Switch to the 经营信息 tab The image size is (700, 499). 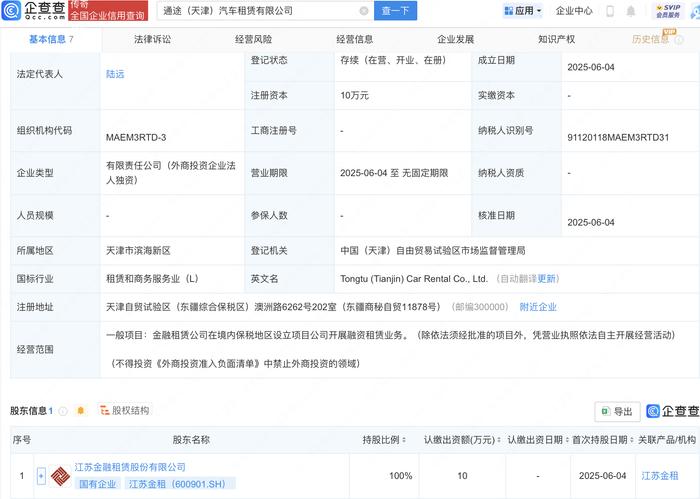point(354,39)
